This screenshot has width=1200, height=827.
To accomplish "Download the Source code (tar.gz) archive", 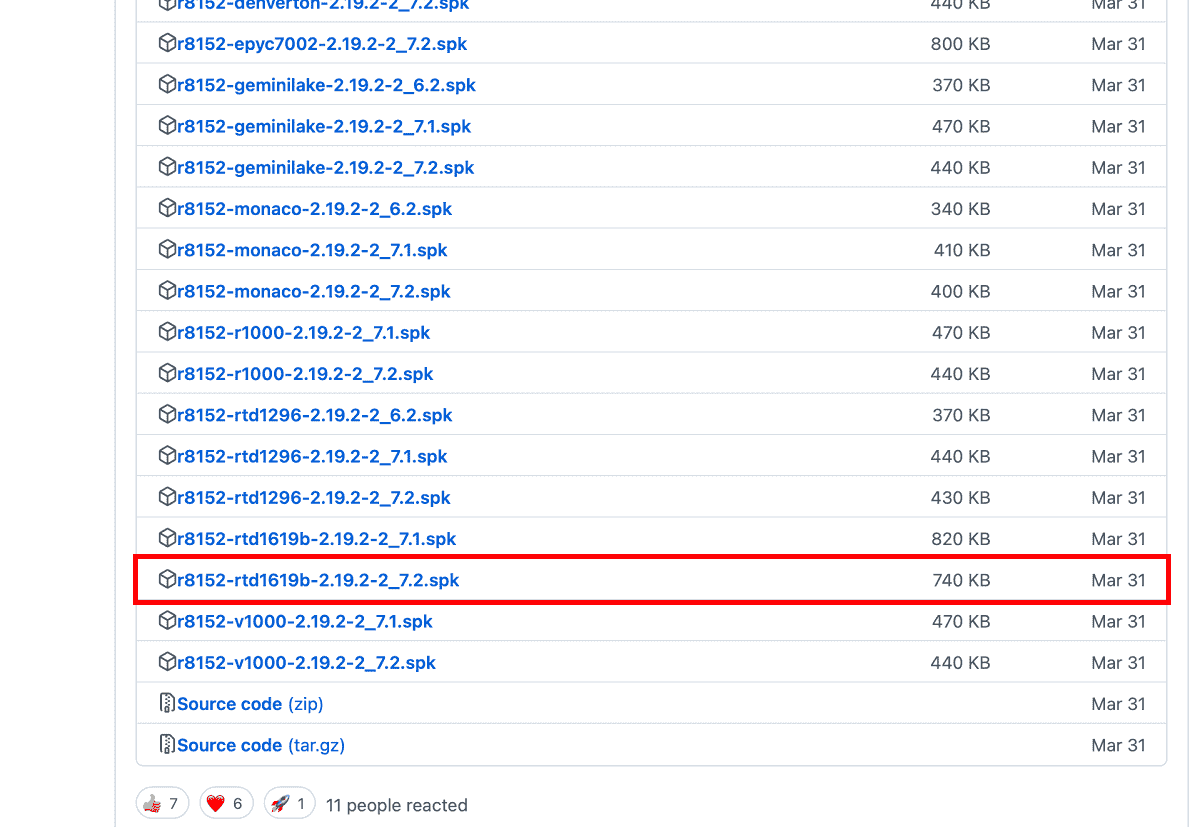I will coord(261,745).
